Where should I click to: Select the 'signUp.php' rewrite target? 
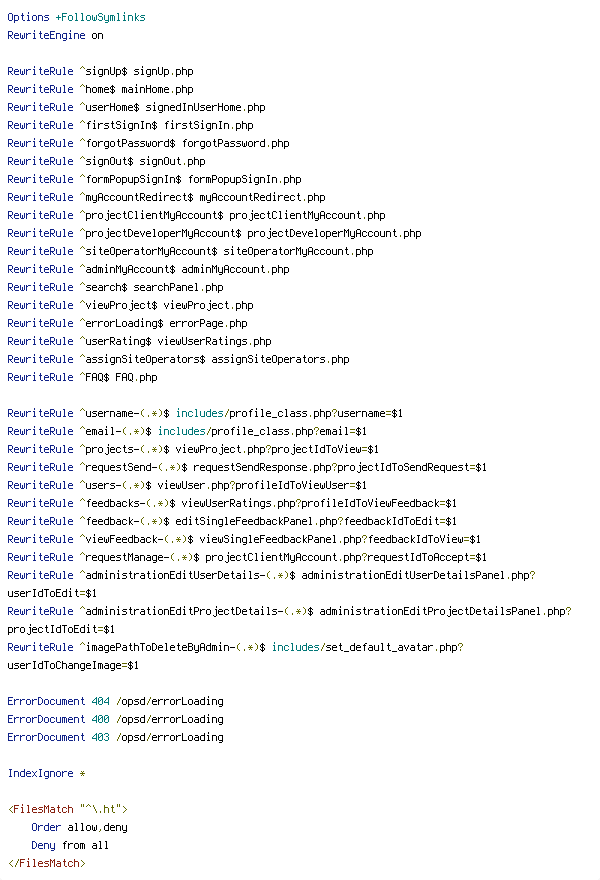point(163,71)
